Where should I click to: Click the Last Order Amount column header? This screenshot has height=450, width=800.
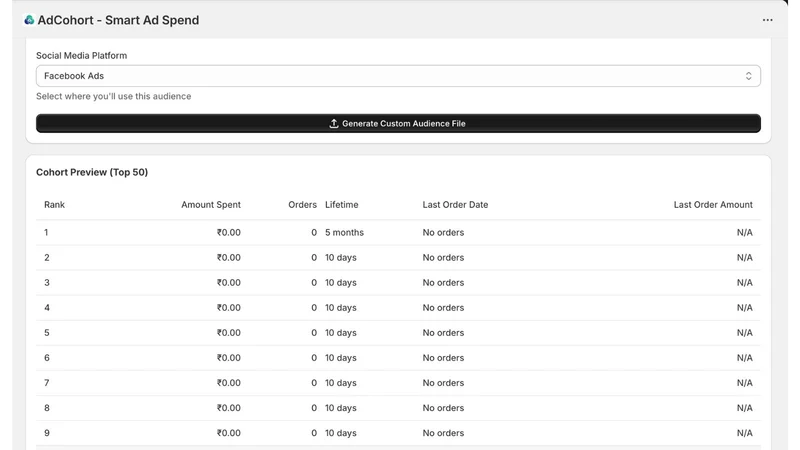coord(713,205)
